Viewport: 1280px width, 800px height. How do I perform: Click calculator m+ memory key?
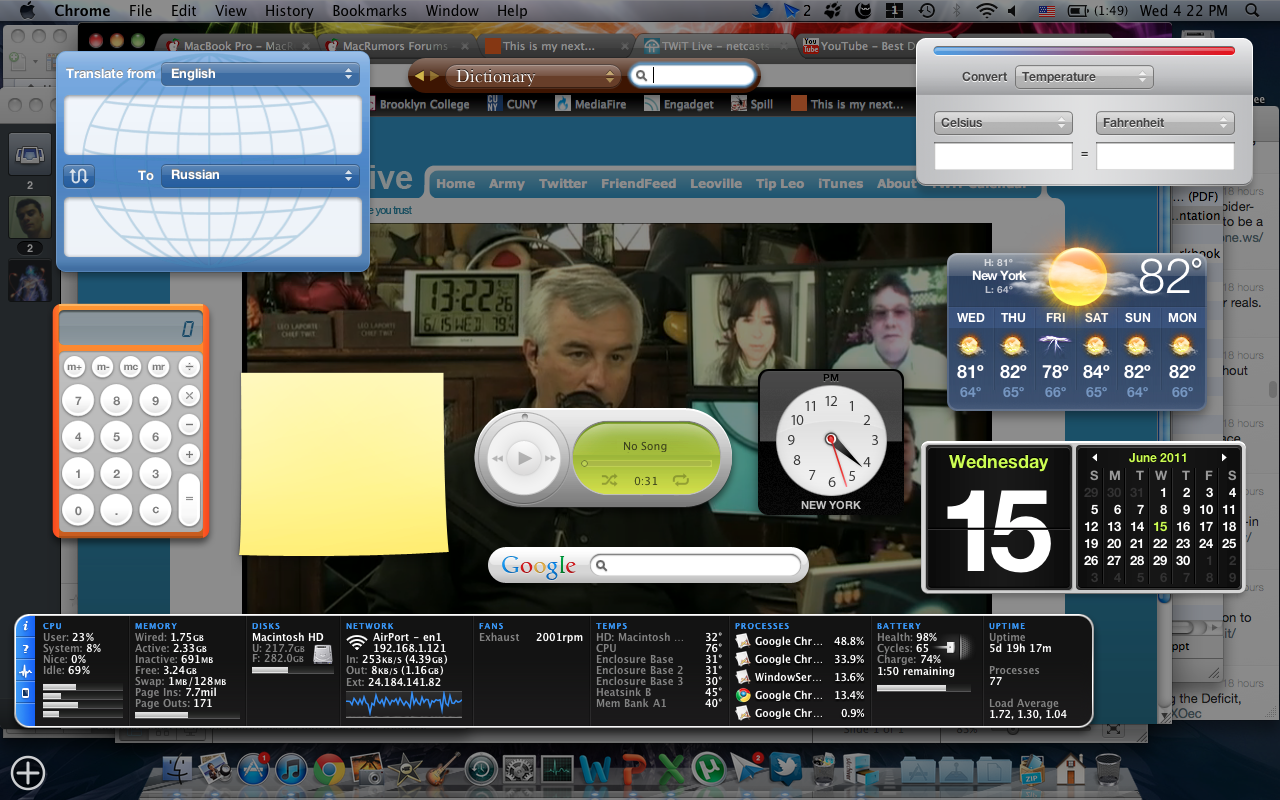point(75,367)
